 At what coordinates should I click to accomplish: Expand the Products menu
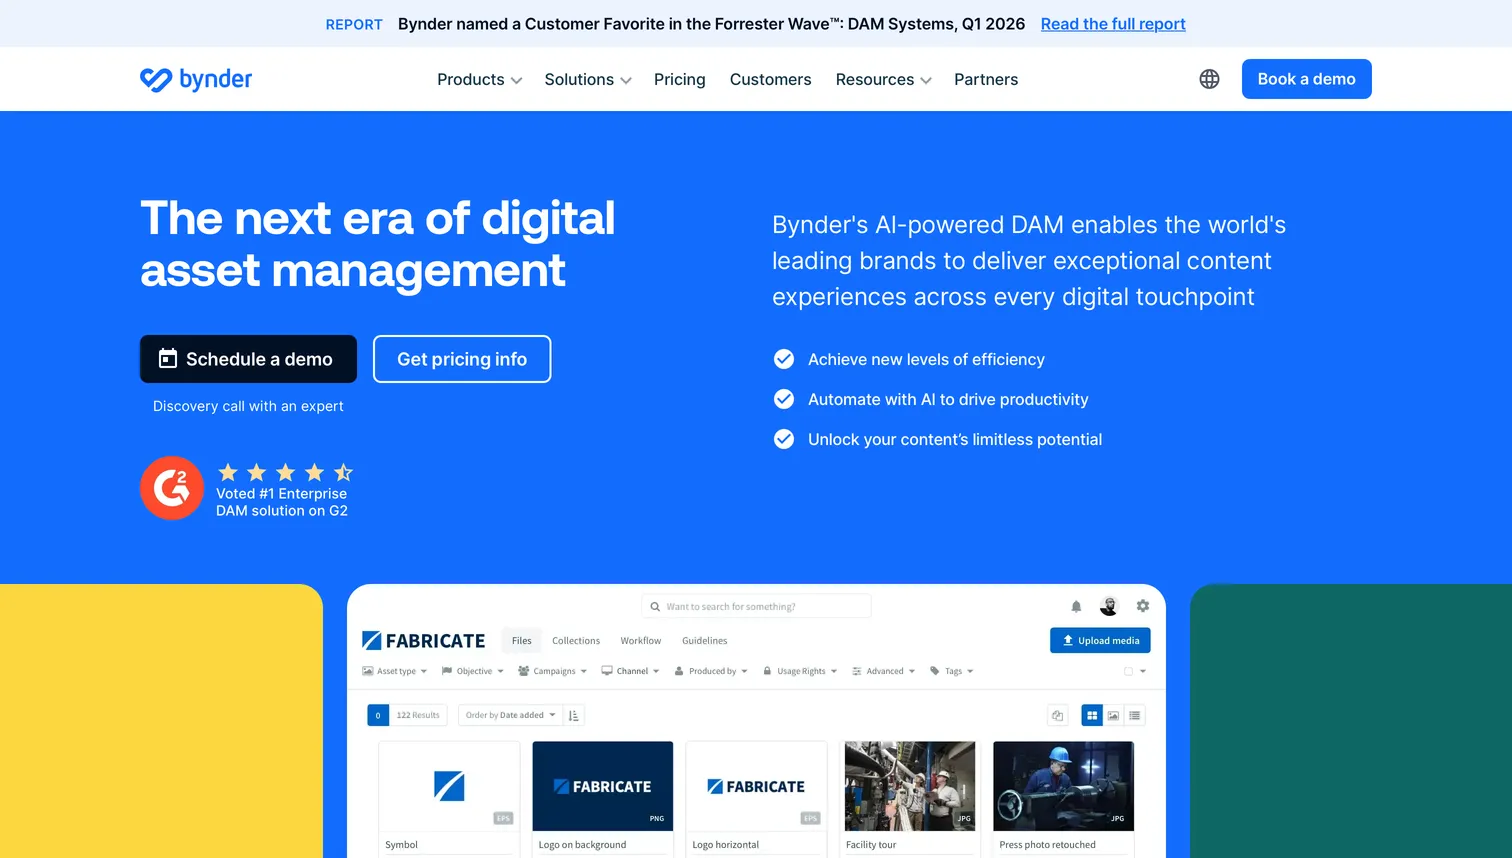(479, 79)
